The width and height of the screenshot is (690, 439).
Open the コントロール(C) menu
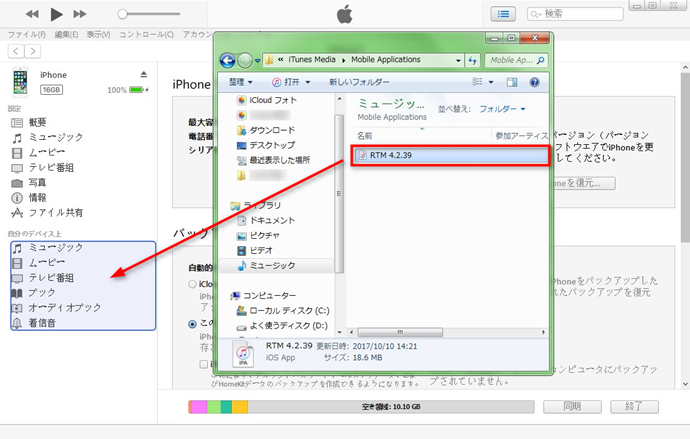[147, 34]
